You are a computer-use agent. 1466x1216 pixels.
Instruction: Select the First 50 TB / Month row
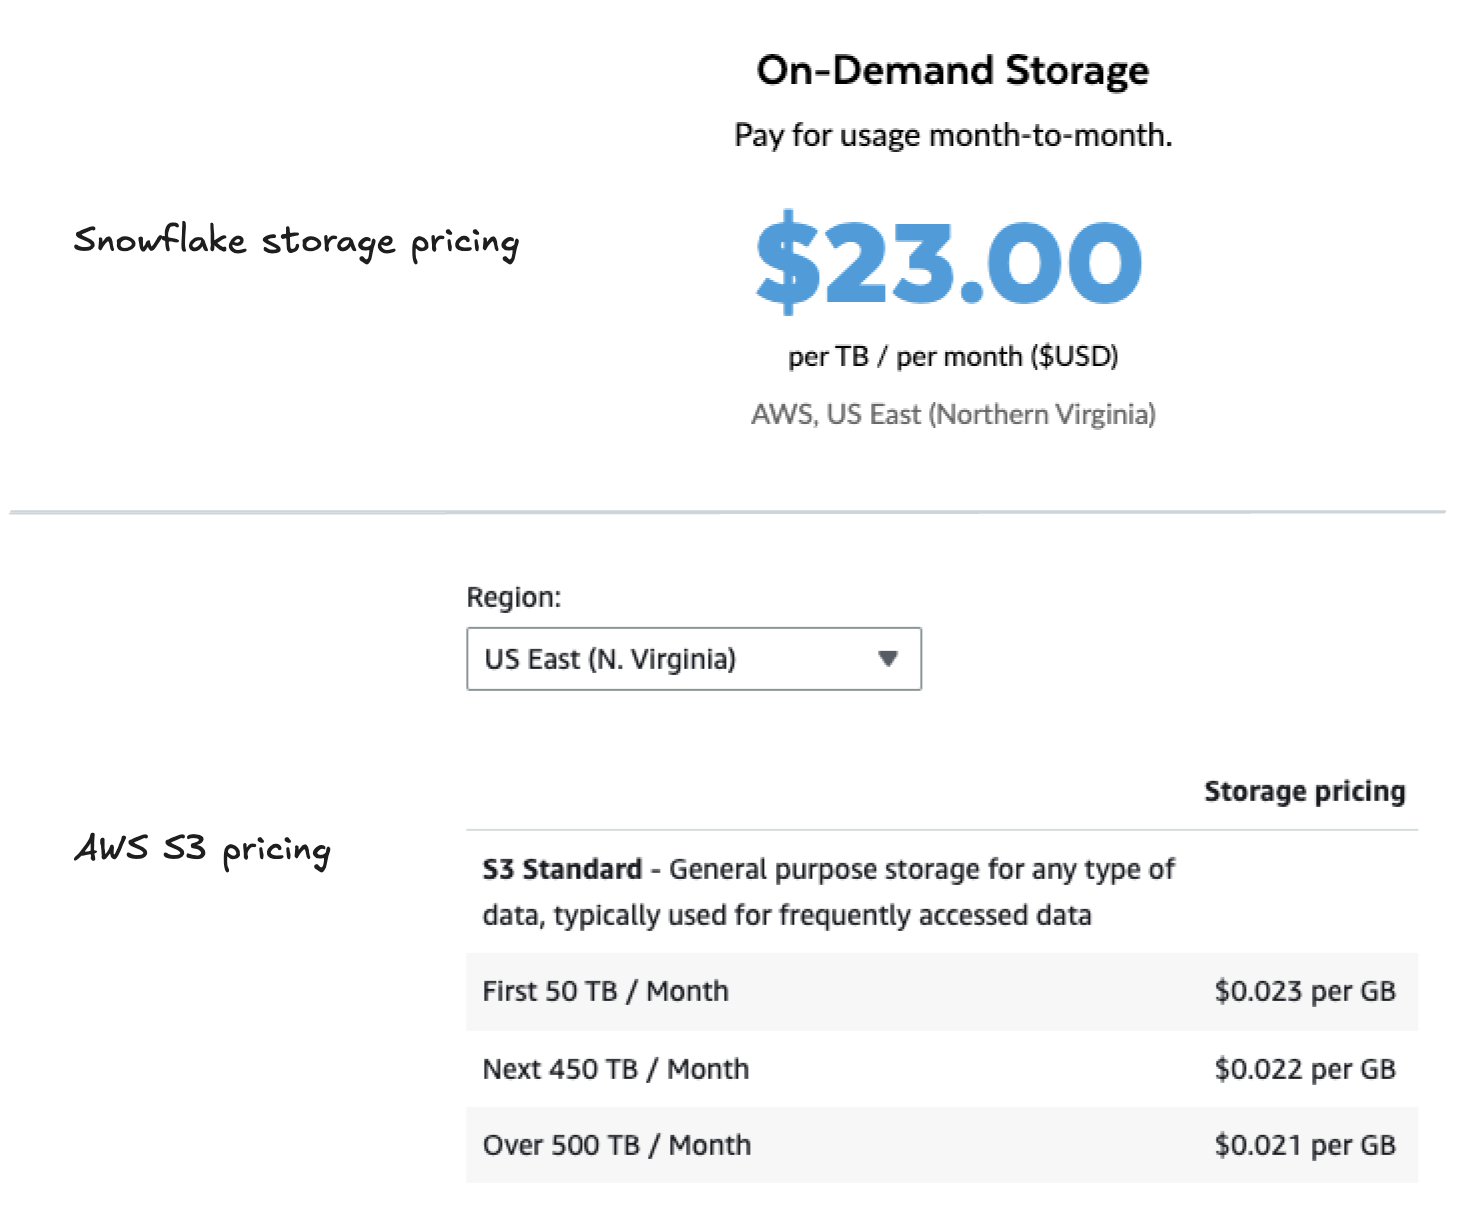tap(942, 991)
